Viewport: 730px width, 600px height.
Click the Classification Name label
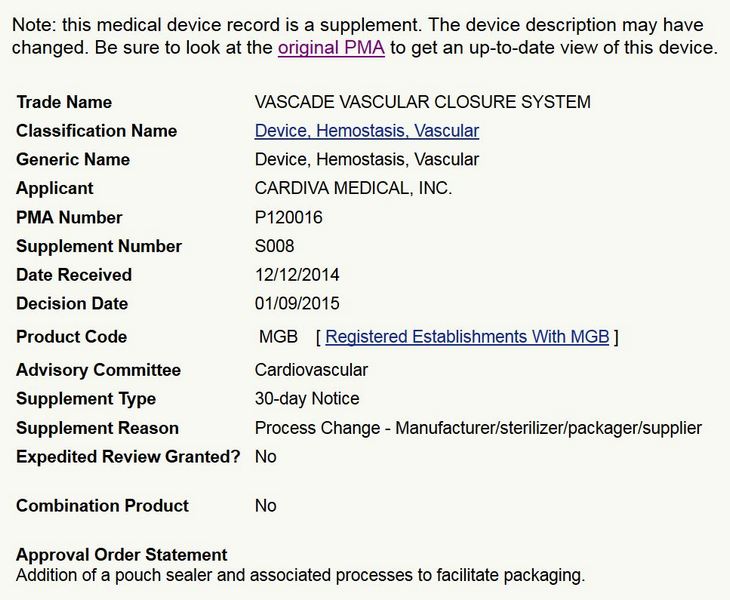[96, 131]
